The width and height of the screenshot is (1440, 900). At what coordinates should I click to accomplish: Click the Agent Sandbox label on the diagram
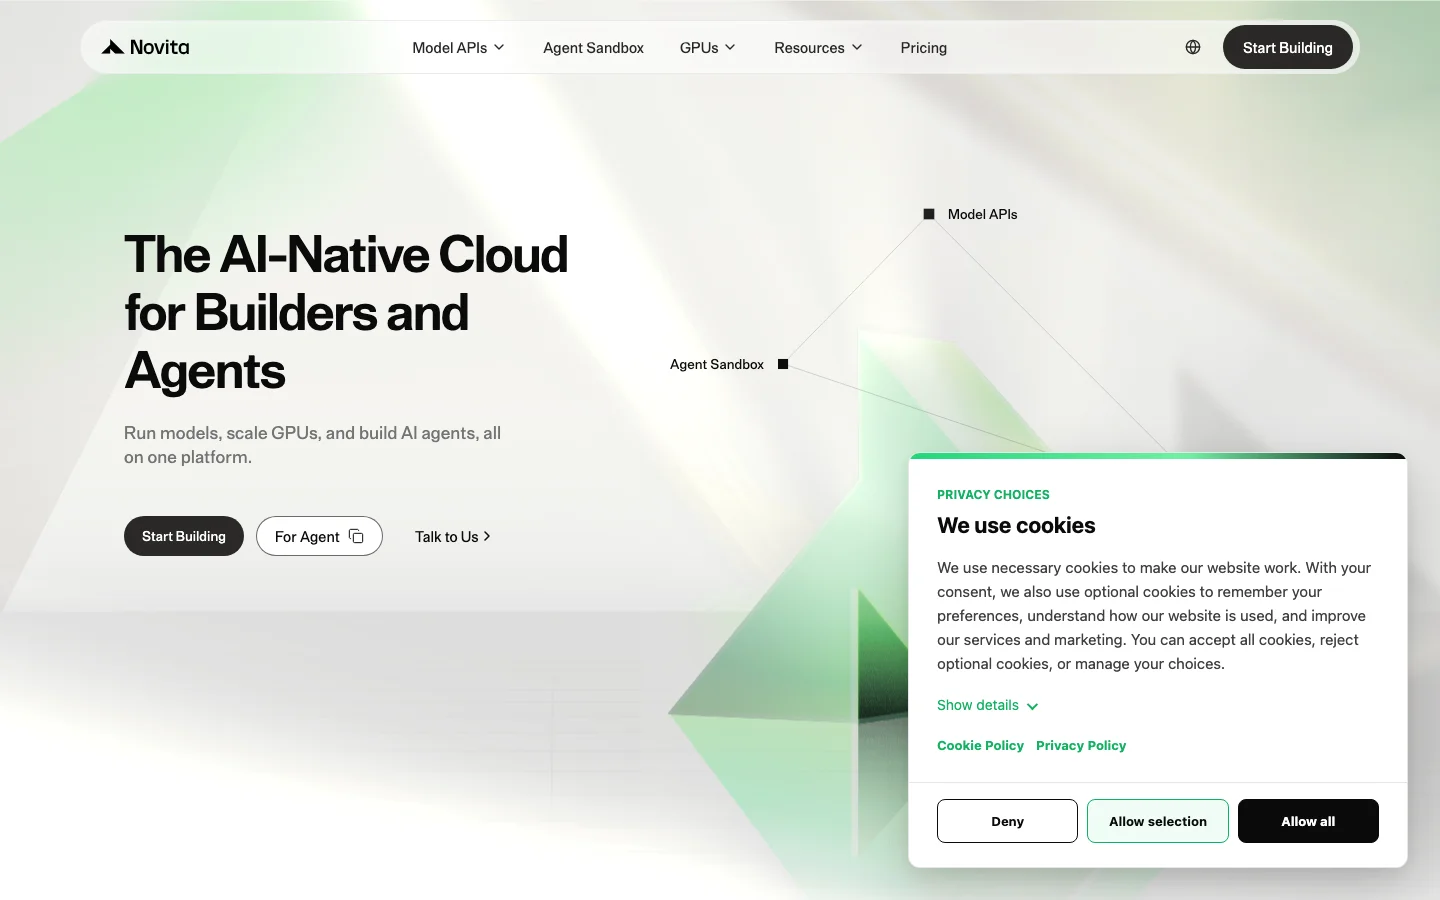pyautogui.click(x=717, y=364)
